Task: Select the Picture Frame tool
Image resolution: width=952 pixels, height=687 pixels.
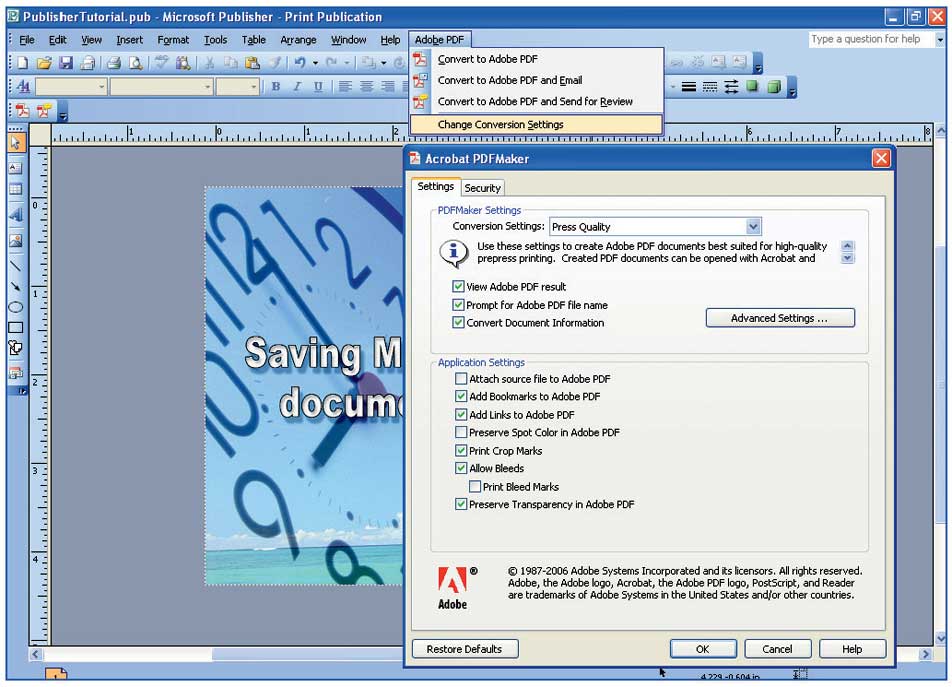Action: click(16, 240)
